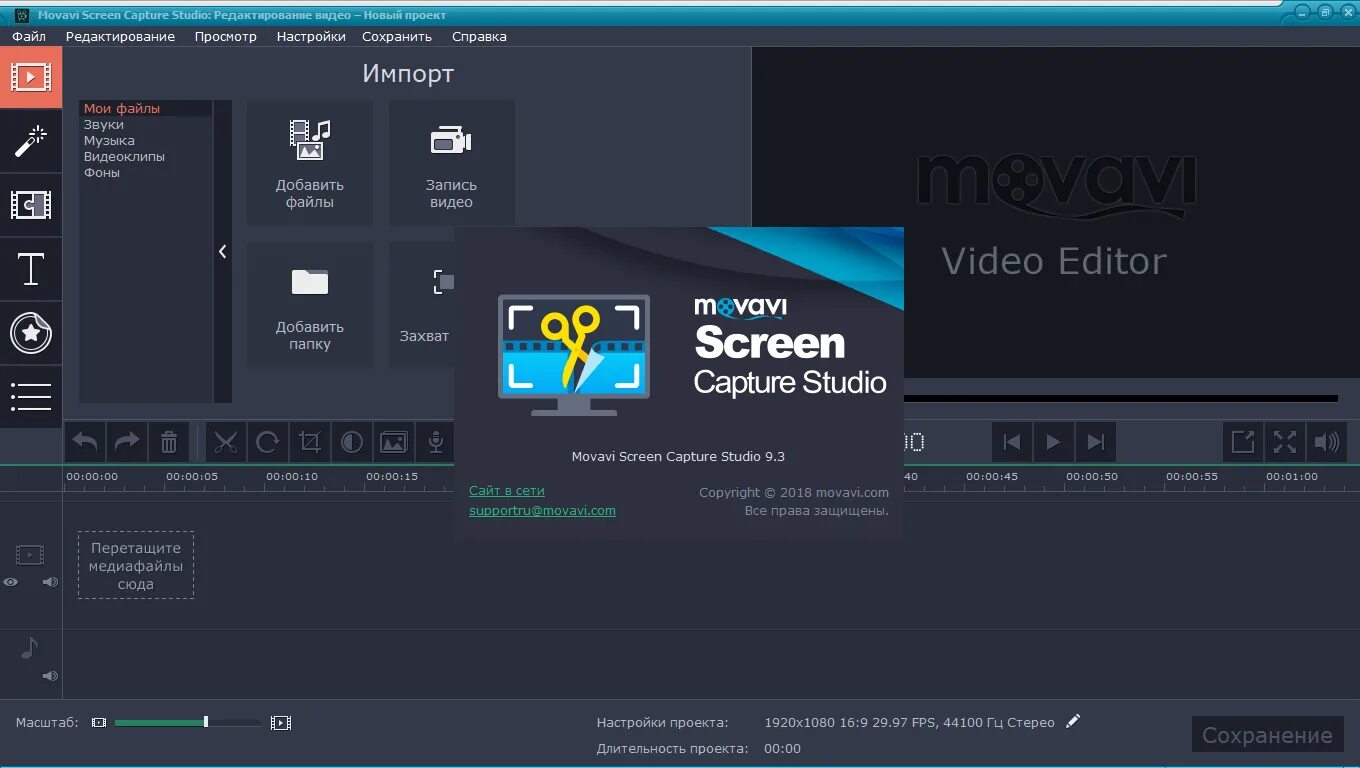Click the audio track note icon
The height and width of the screenshot is (768, 1360).
(29, 648)
